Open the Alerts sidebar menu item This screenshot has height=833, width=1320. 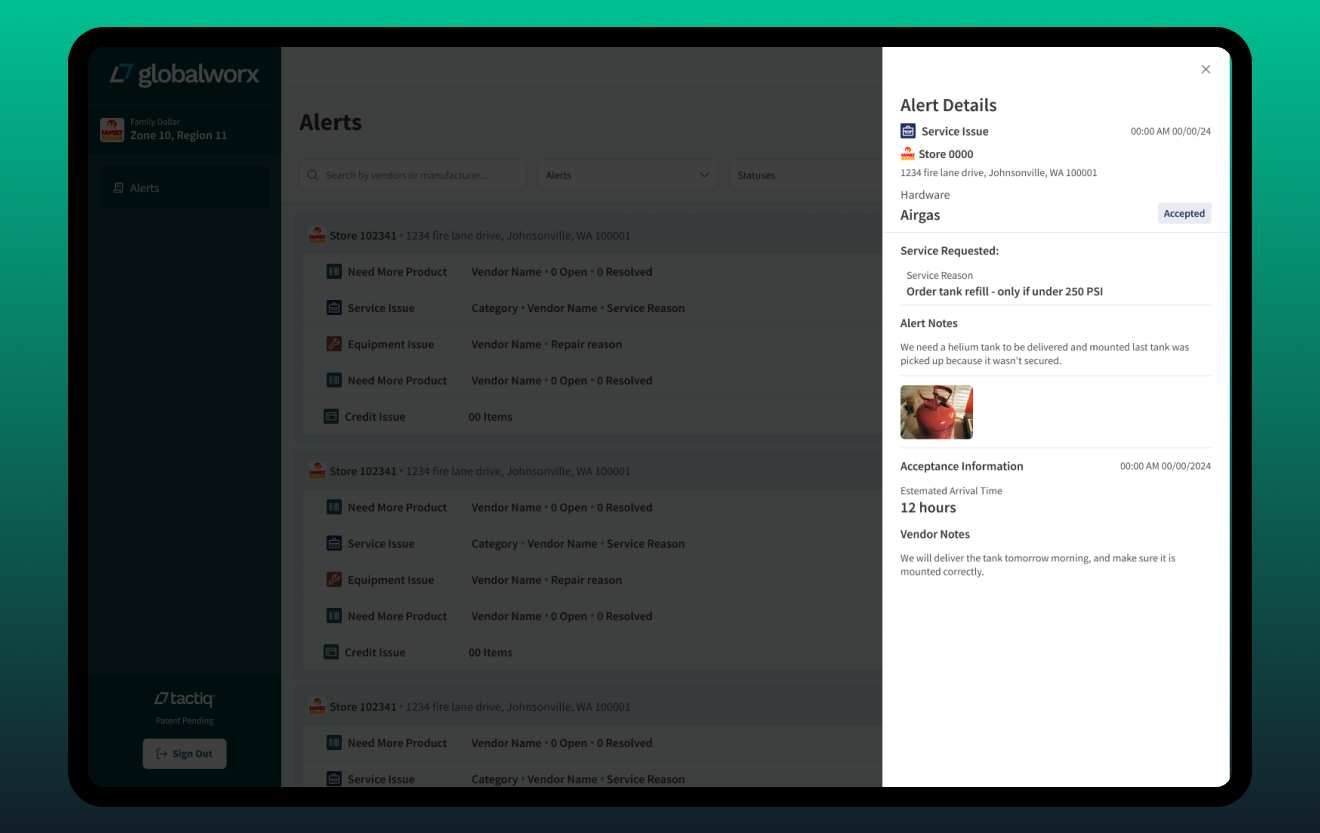coord(184,188)
